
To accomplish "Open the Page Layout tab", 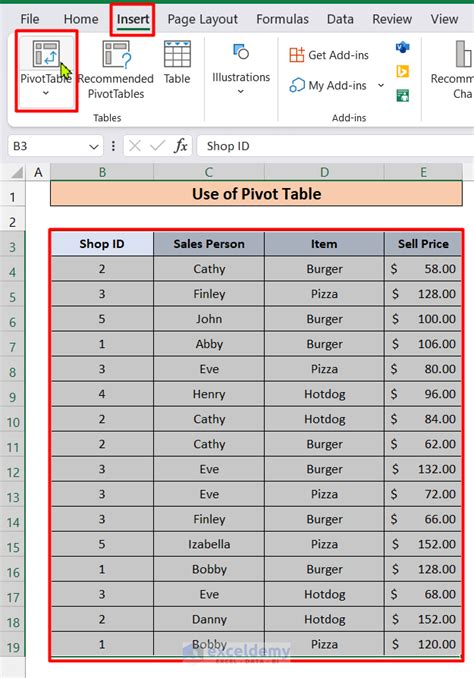I will (x=202, y=19).
